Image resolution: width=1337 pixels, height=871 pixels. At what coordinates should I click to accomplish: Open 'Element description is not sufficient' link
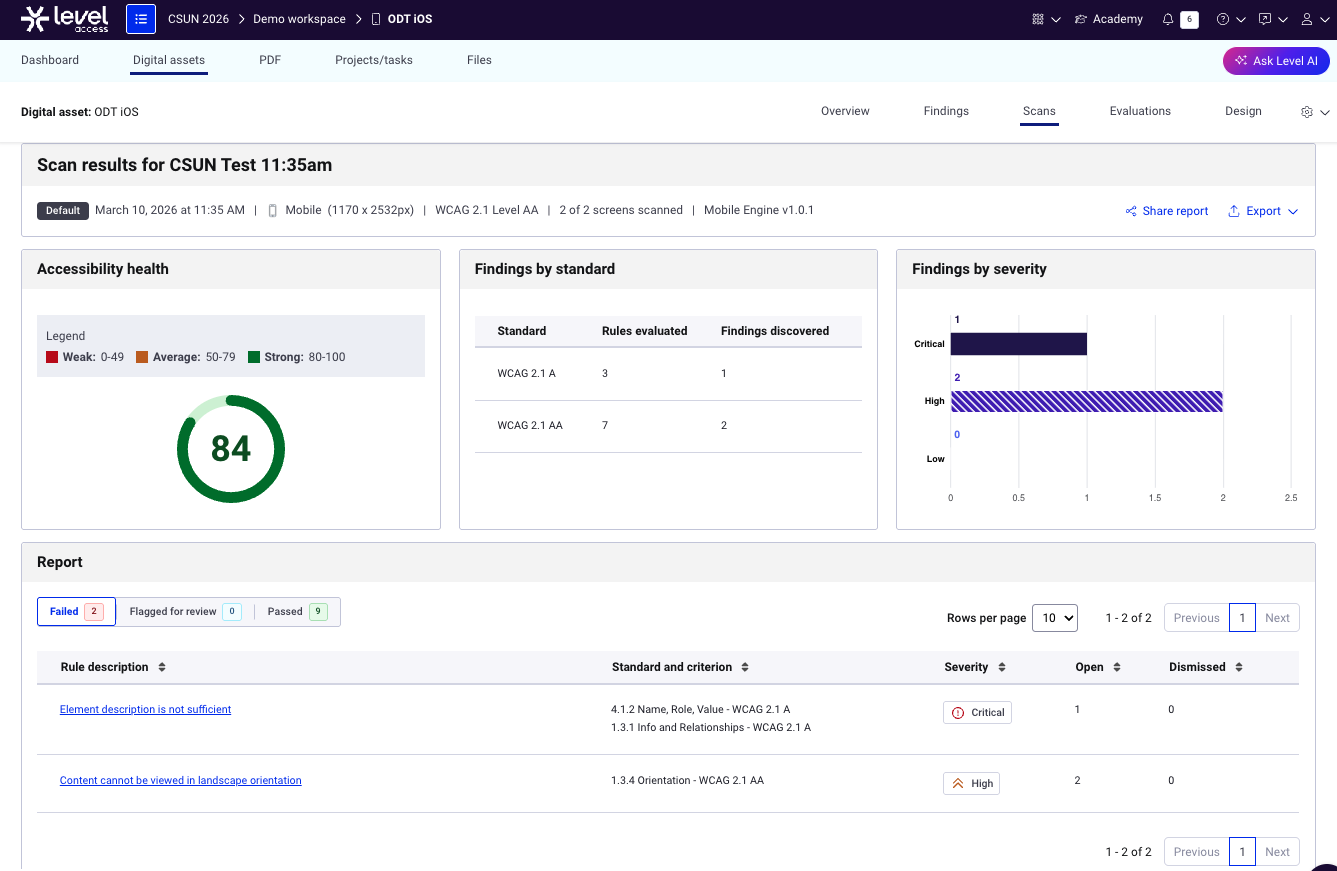pyautogui.click(x=145, y=709)
